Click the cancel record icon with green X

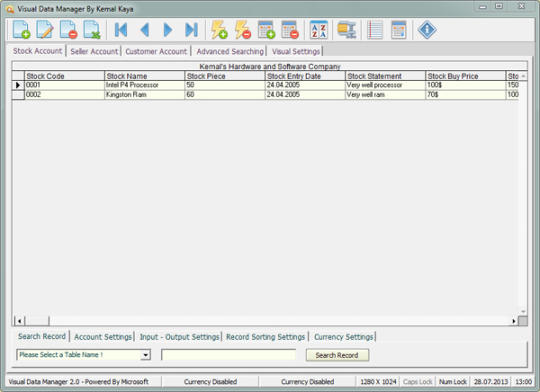[92, 30]
